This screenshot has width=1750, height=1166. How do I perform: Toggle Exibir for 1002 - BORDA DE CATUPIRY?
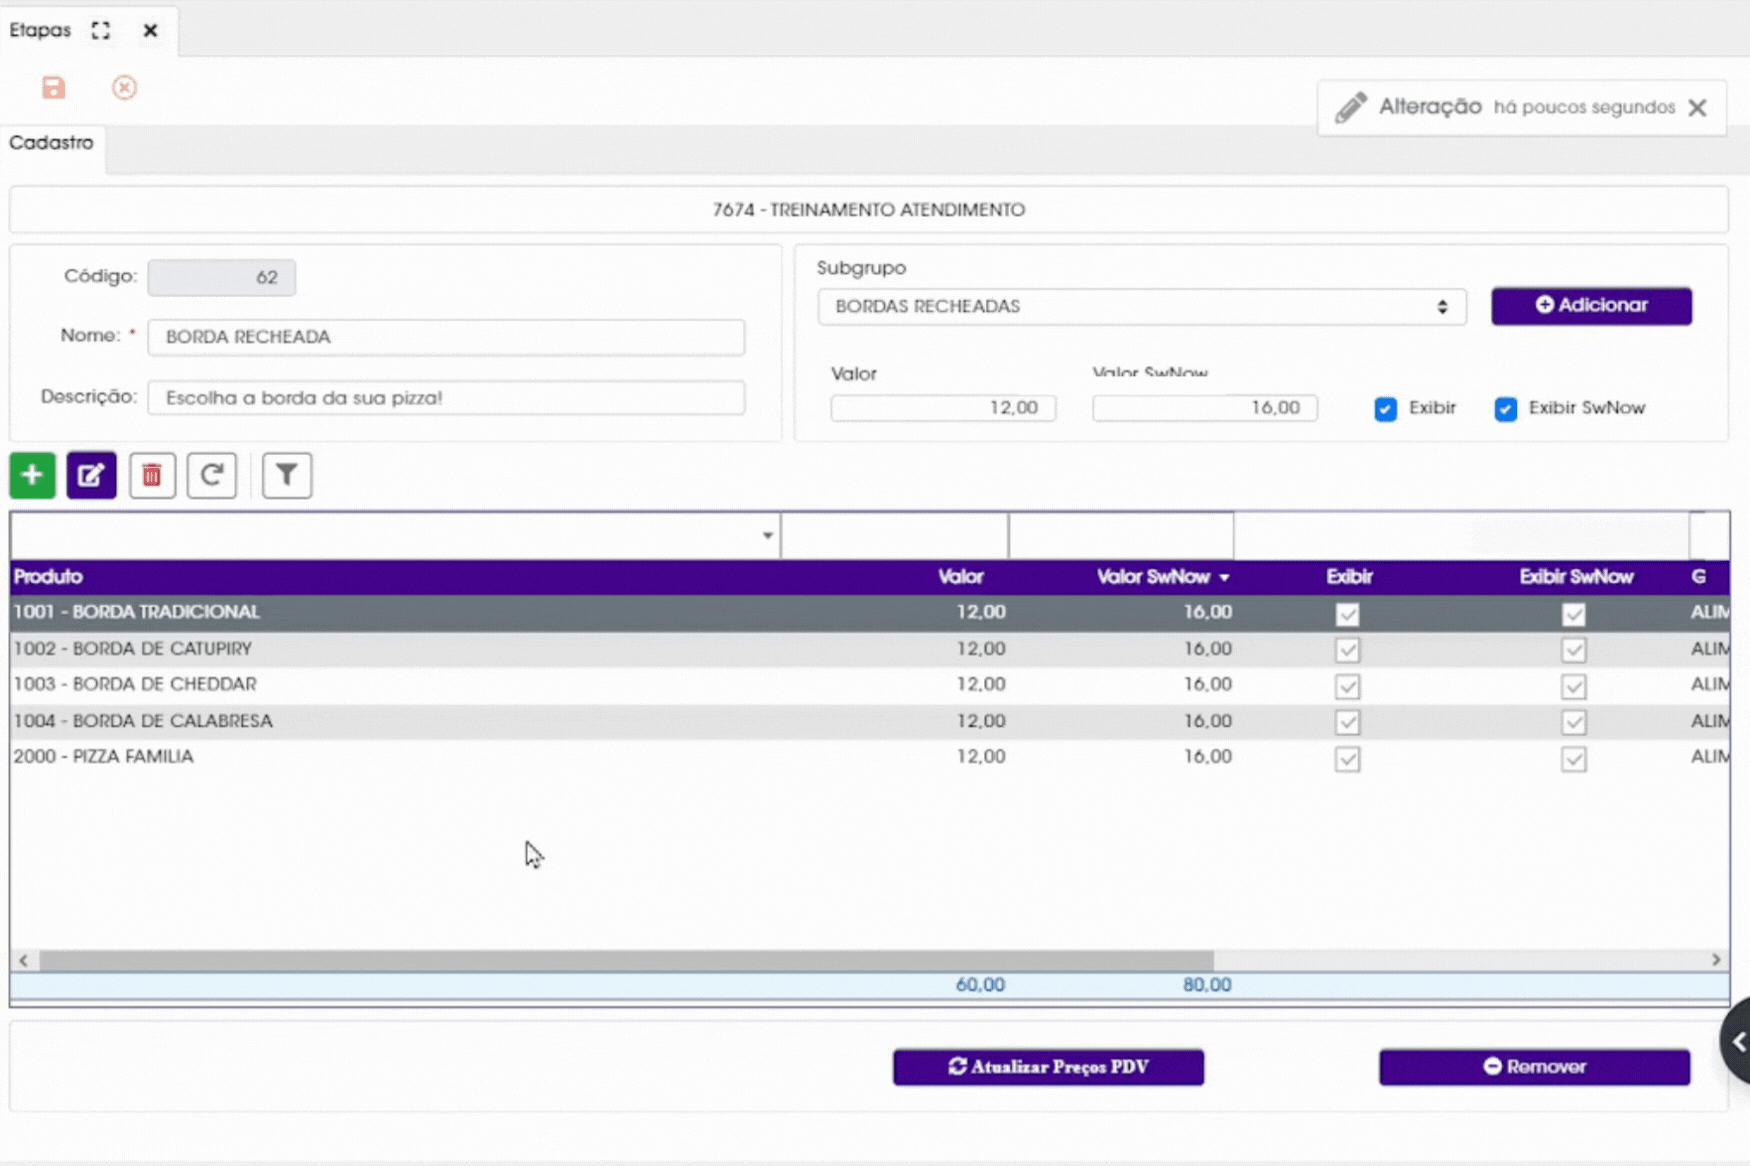tap(1347, 650)
